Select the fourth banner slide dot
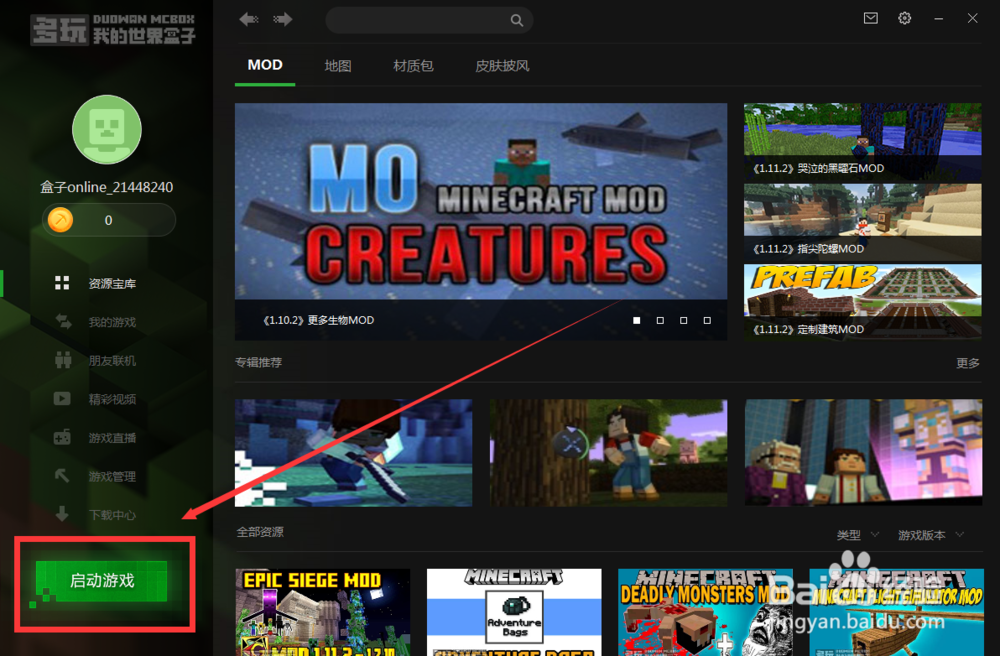The width and height of the screenshot is (1000, 656). [x=707, y=320]
